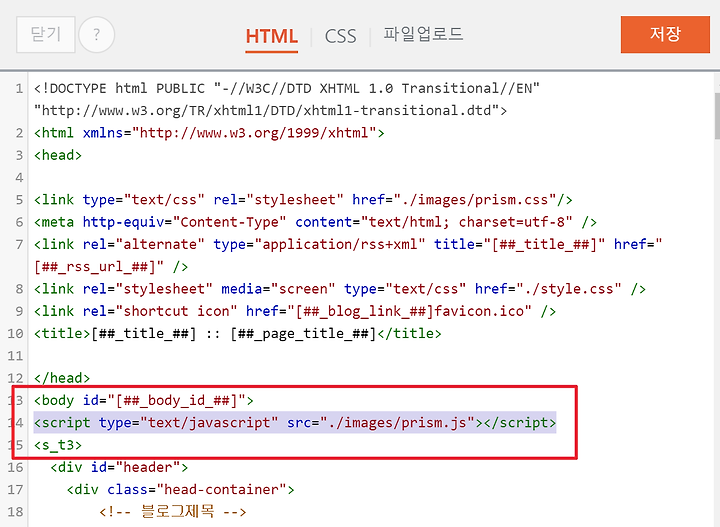Click the style.css stylesheet line
720x527 pixels.
click(x=340, y=289)
